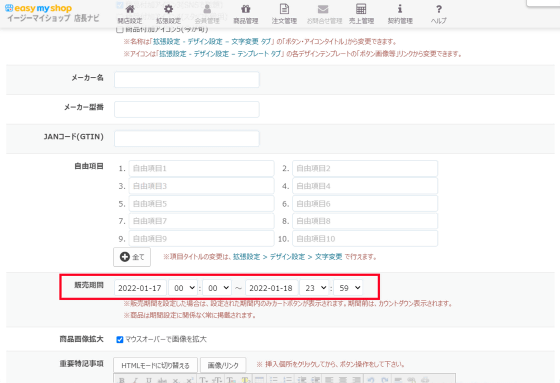Click the 自由項目10 input field
The height and width of the screenshot is (383, 560).
pos(365,239)
